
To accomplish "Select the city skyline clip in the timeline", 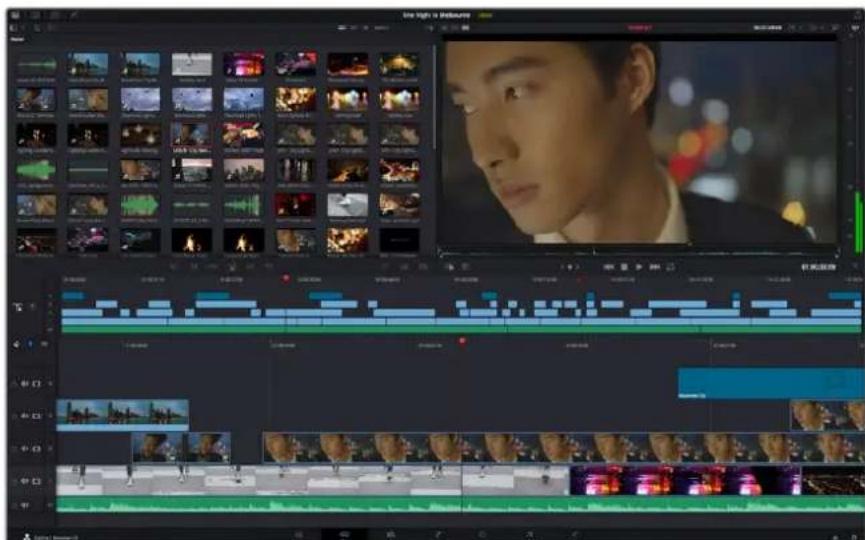I will (122, 415).
